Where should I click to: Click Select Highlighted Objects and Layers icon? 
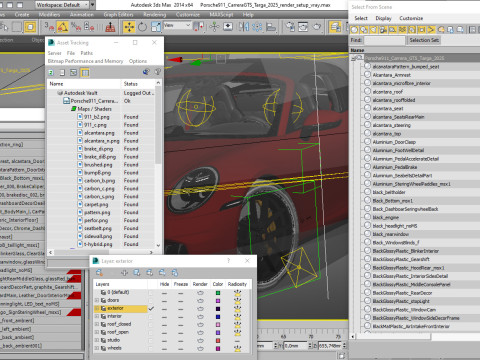pos(137,273)
